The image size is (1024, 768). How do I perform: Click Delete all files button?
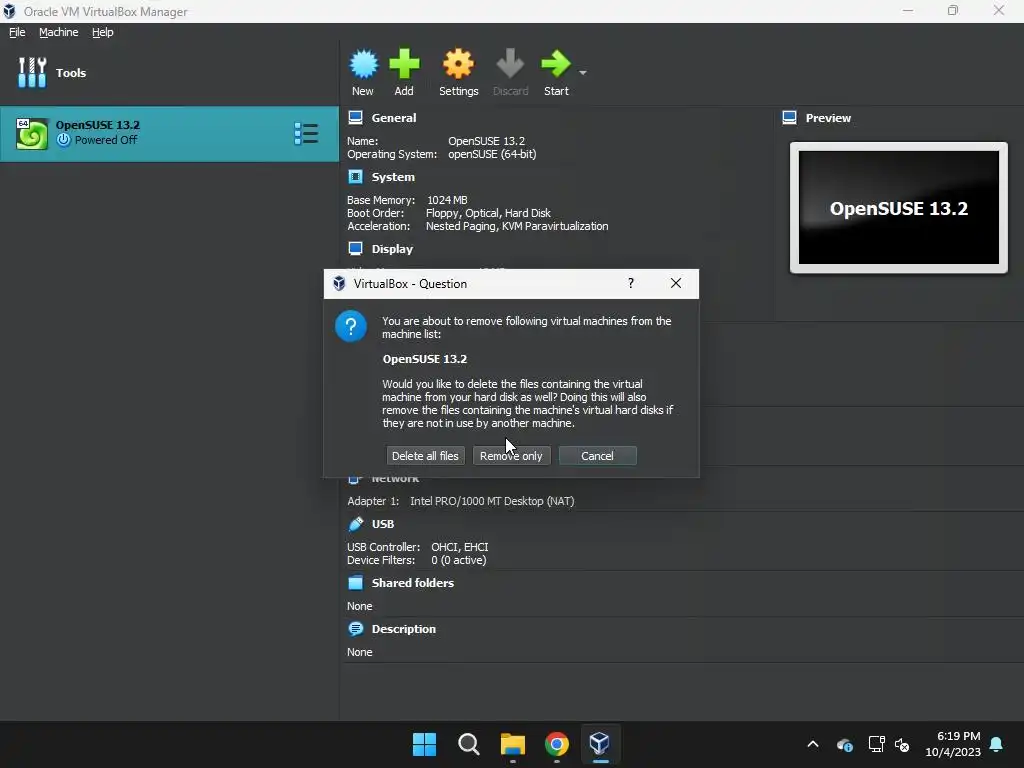point(425,456)
